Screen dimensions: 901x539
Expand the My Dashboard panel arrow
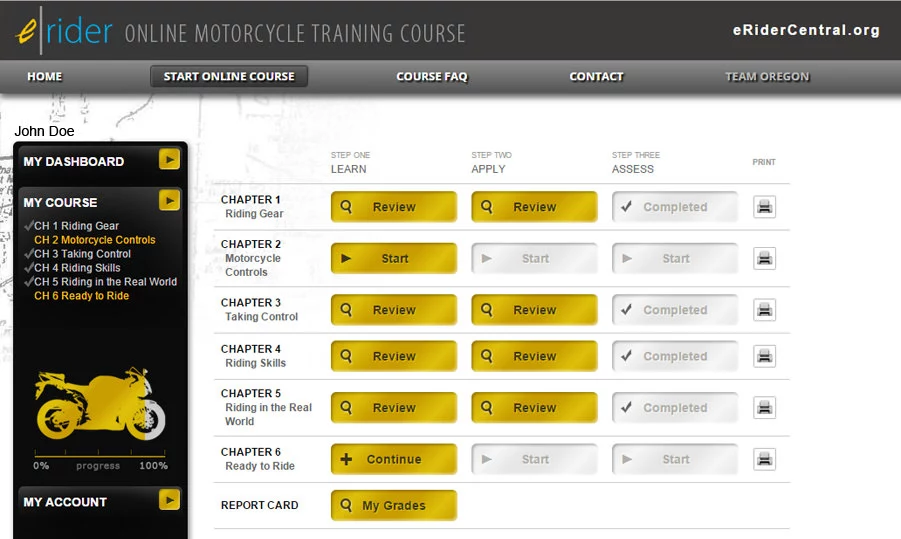pos(169,160)
